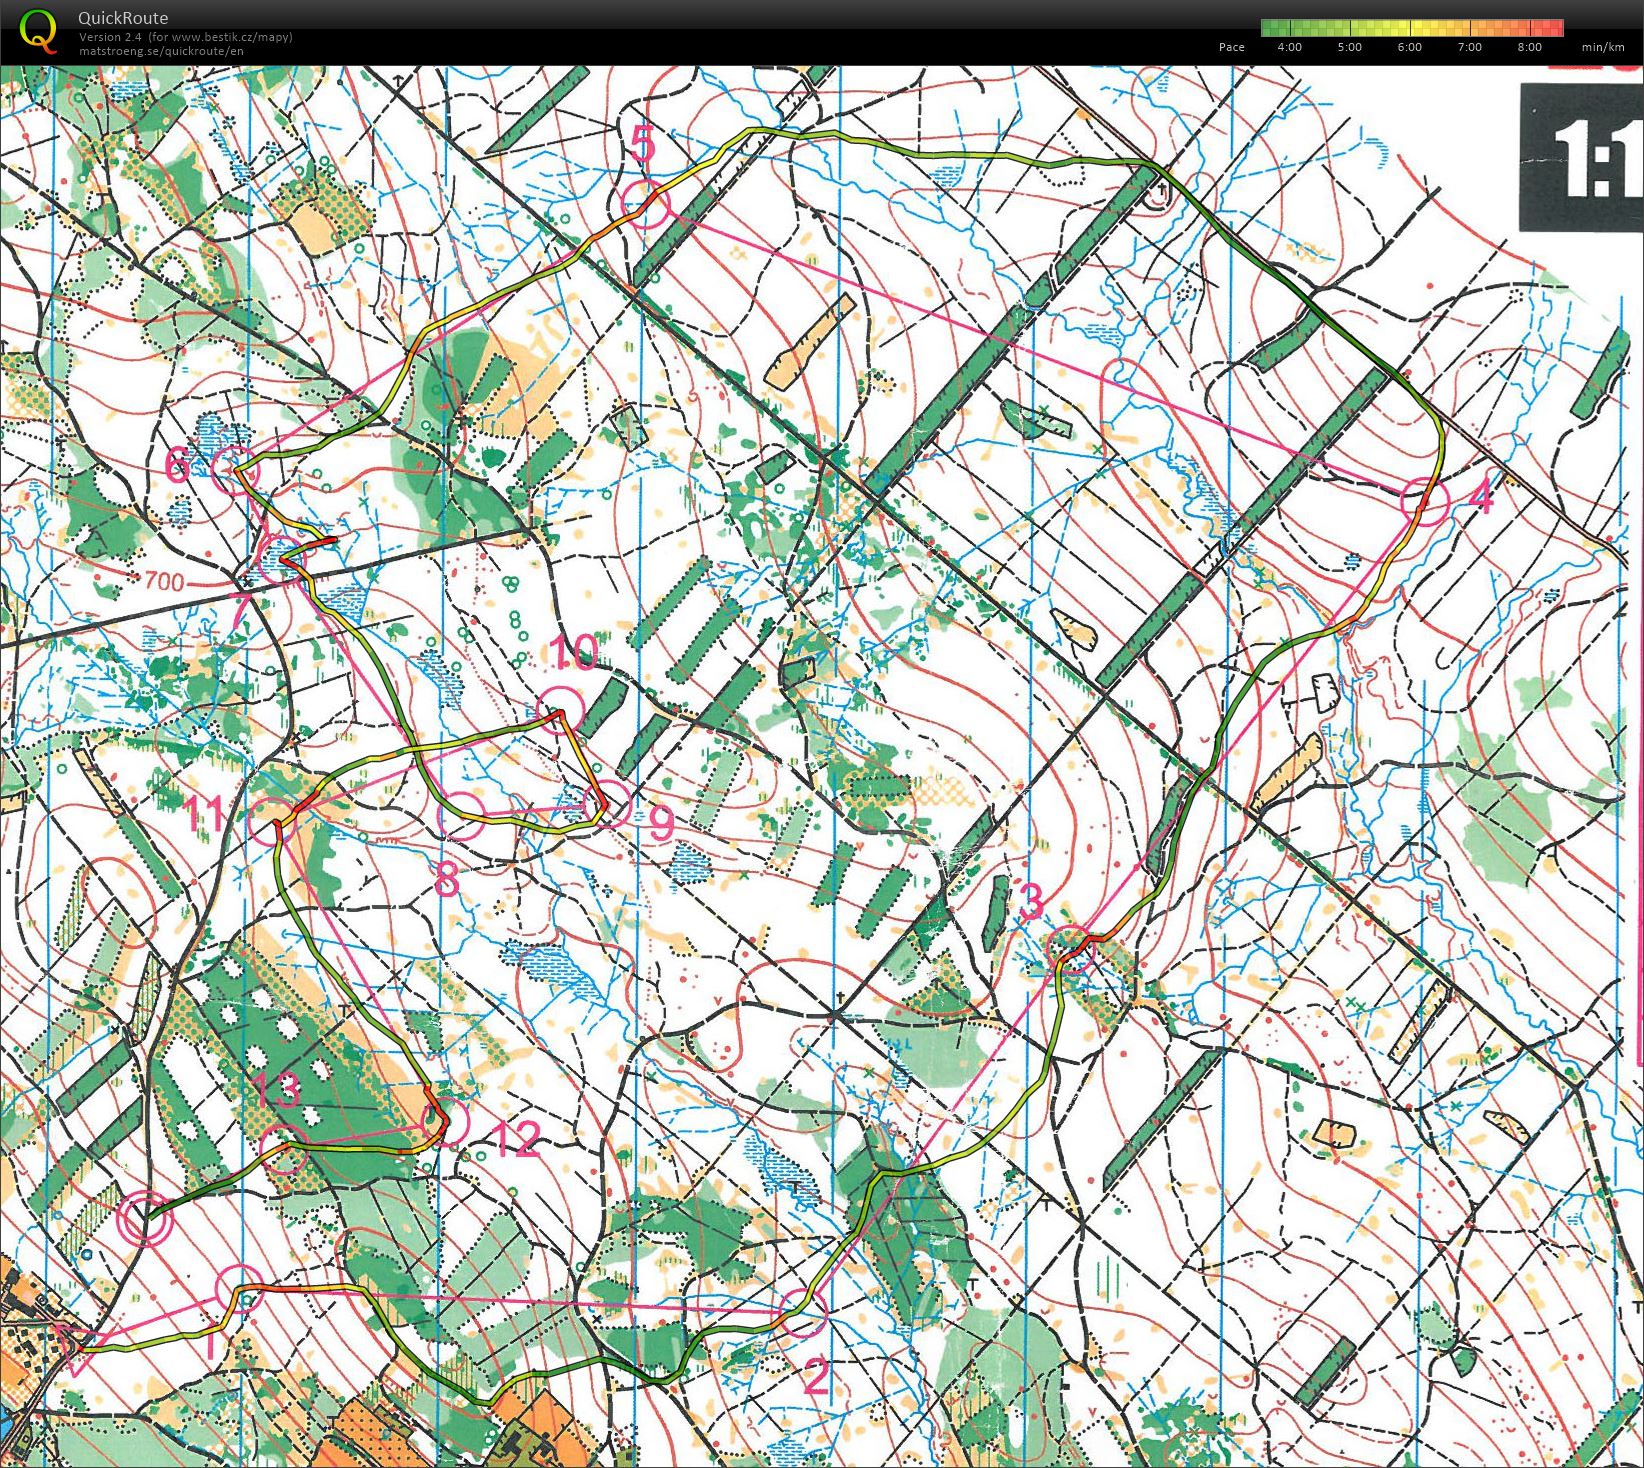Click the min/km unit label
The image size is (1644, 1468).
click(1604, 47)
